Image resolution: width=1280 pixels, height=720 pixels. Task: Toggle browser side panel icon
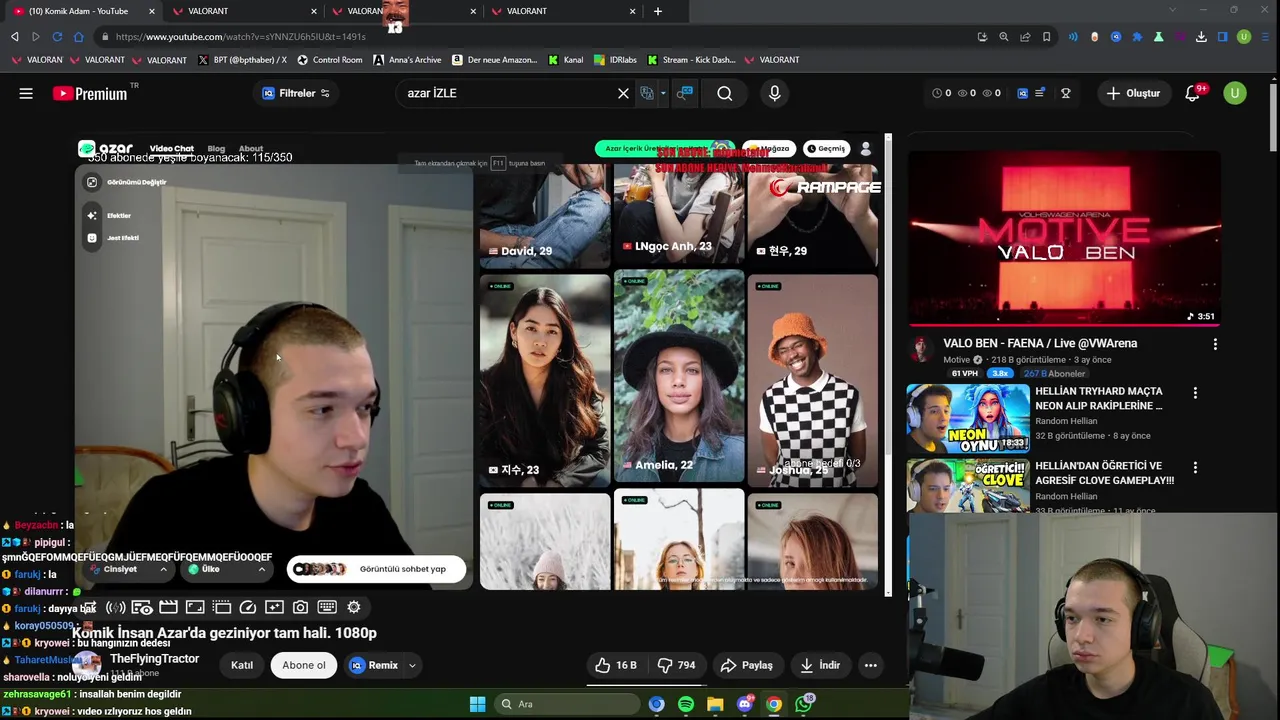(1222, 37)
